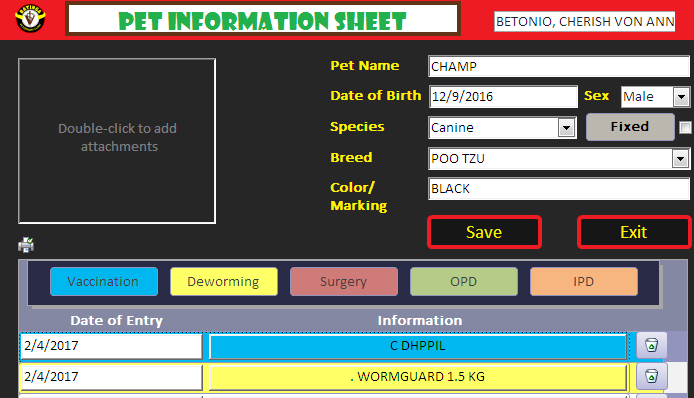694x398 pixels.
Task: Expand the Species dropdown list
Action: tap(566, 128)
